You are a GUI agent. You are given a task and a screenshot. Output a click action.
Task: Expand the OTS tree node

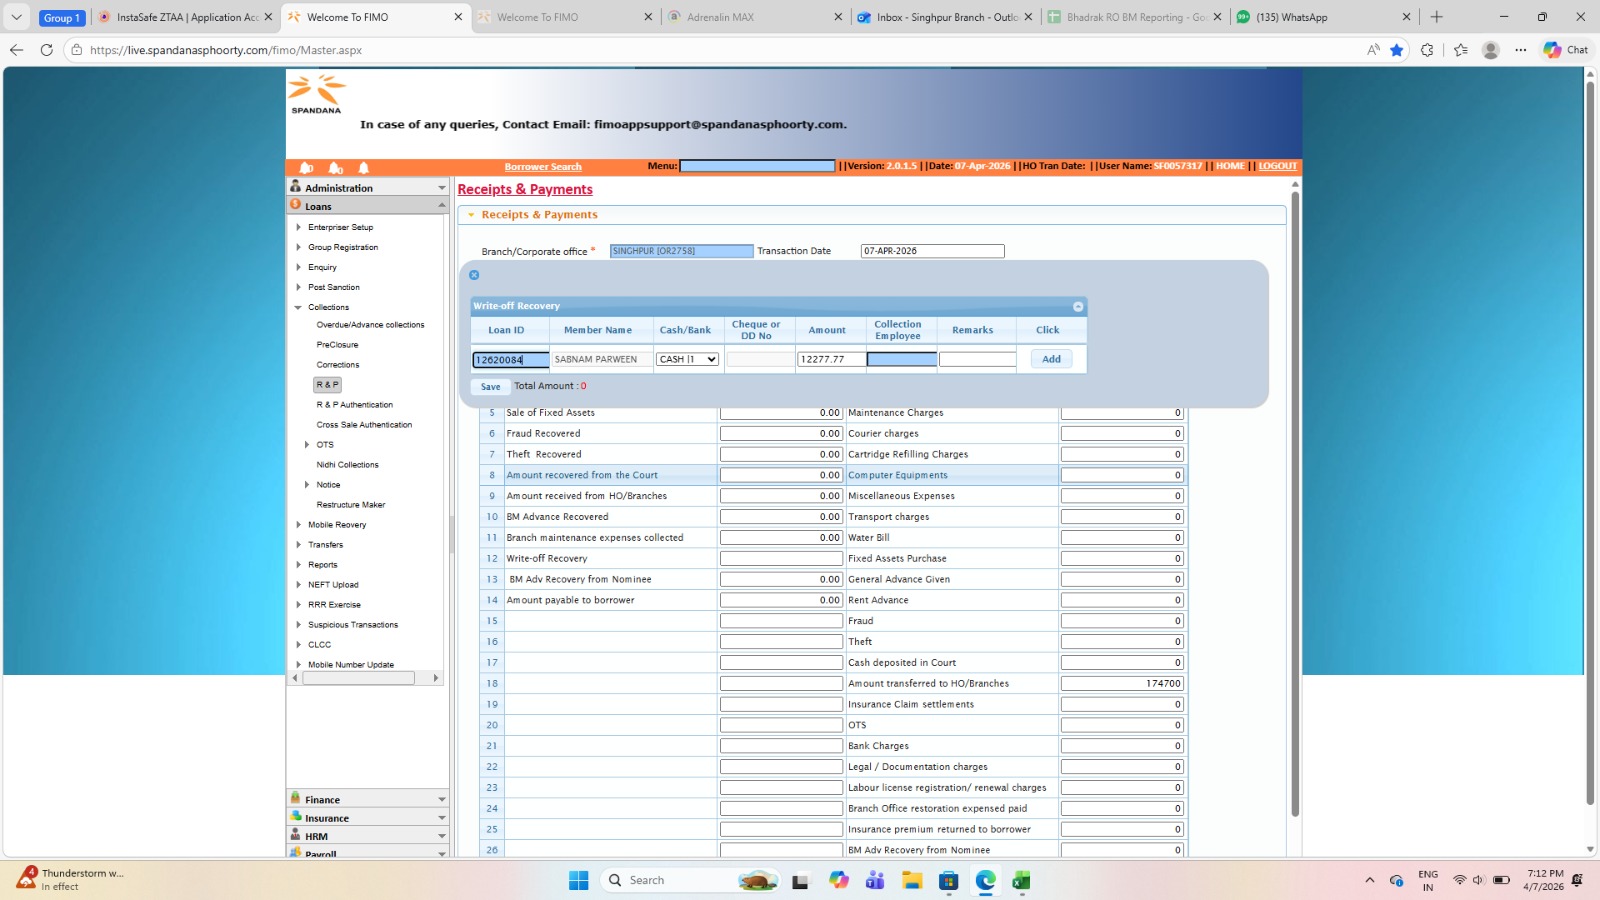pyautogui.click(x=307, y=445)
